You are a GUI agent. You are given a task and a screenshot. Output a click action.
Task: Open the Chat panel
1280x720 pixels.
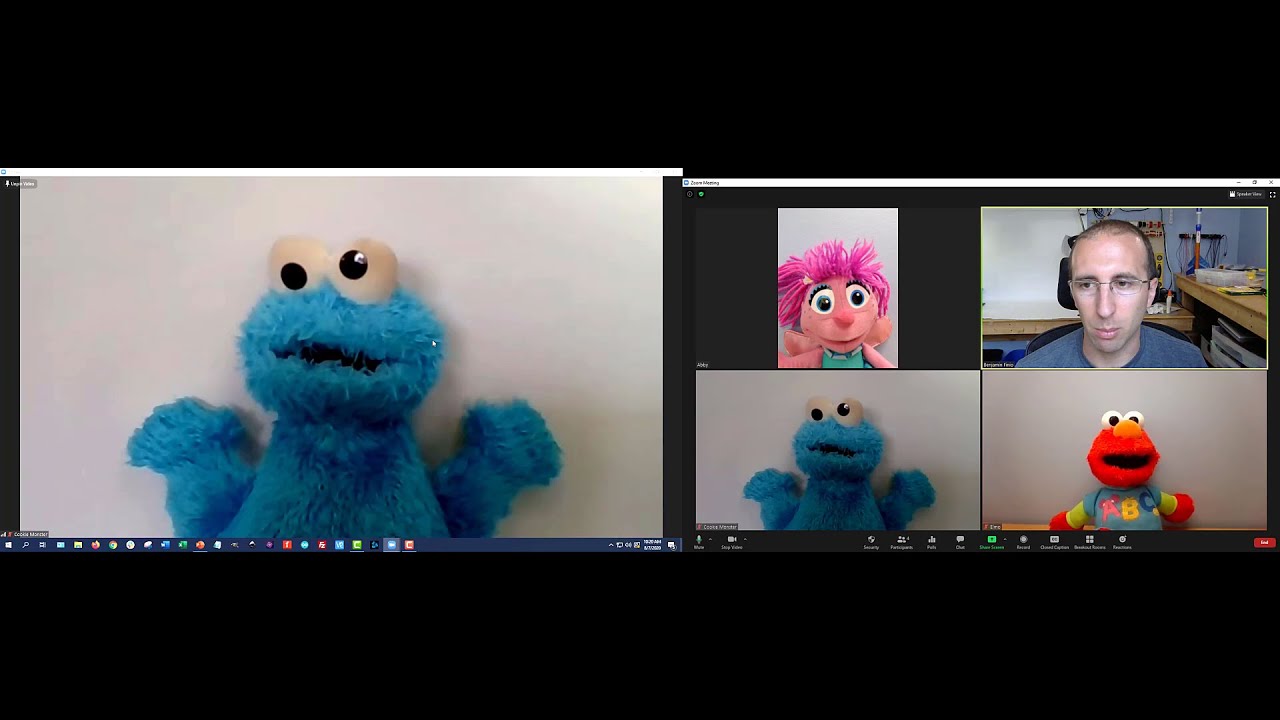tap(960, 541)
